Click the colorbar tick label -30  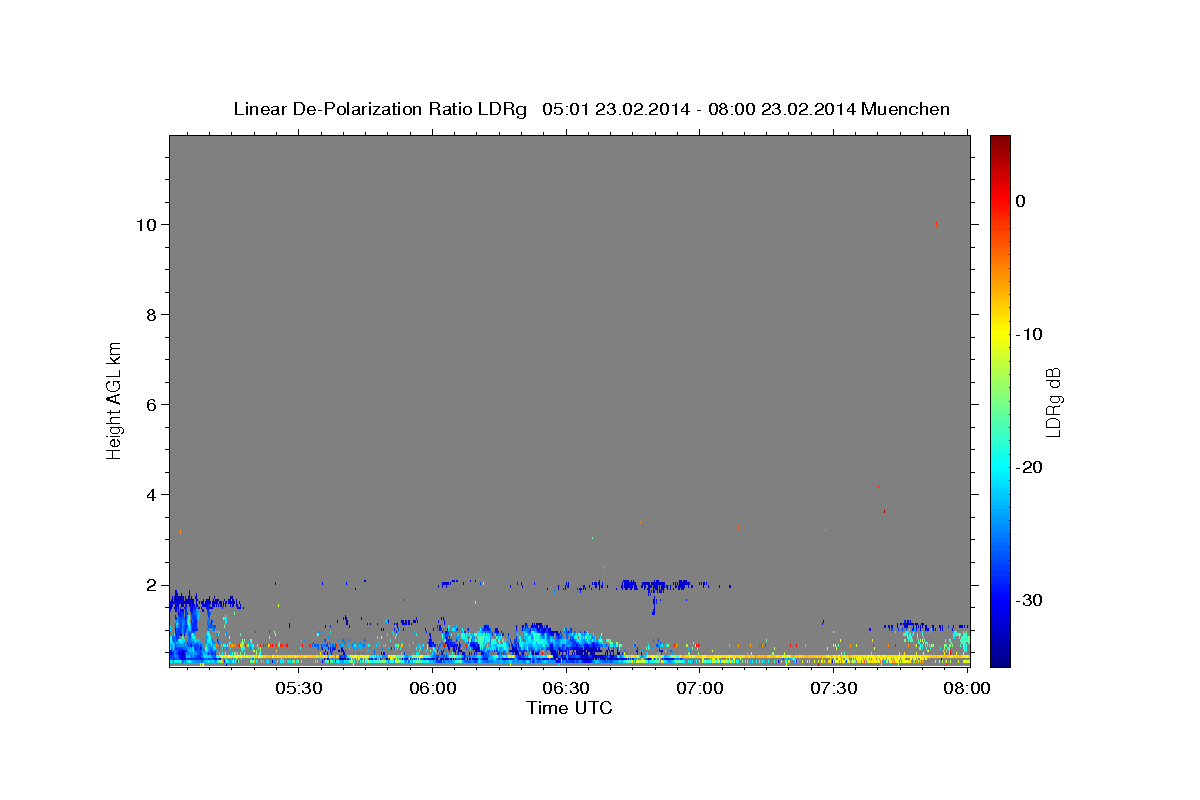(1030, 601)
